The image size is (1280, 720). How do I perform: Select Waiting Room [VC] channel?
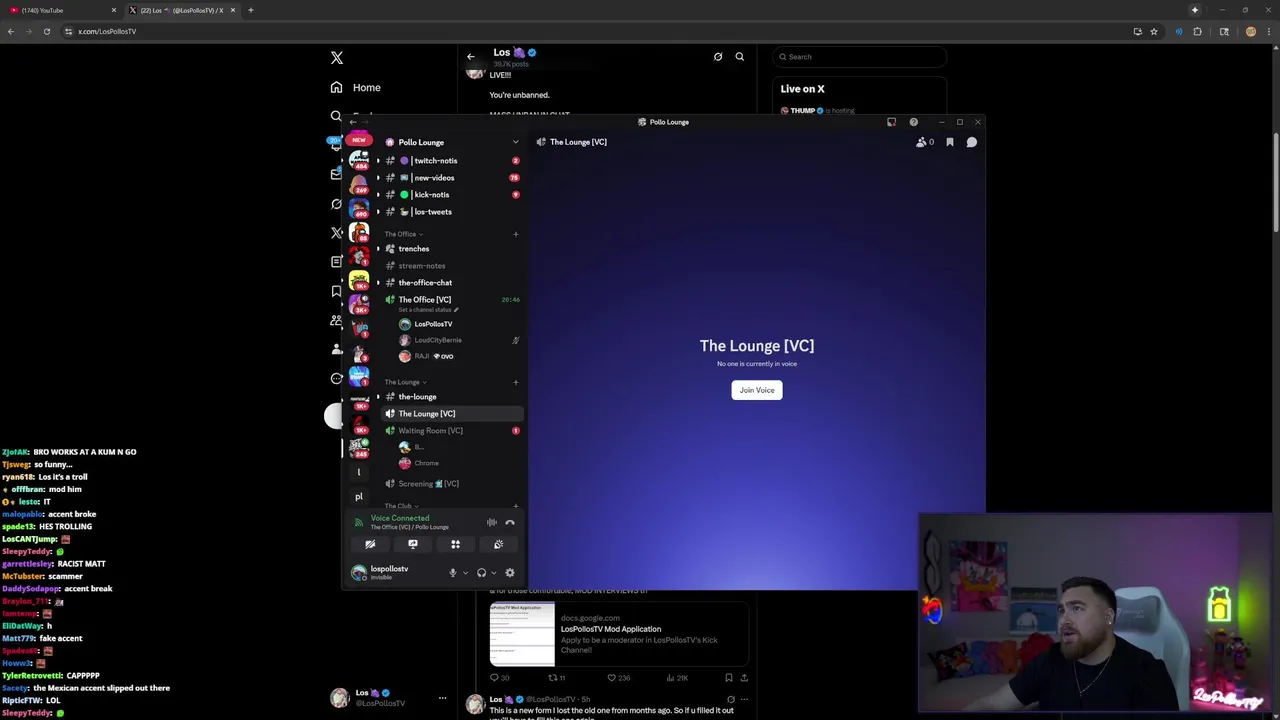point(450,431)
